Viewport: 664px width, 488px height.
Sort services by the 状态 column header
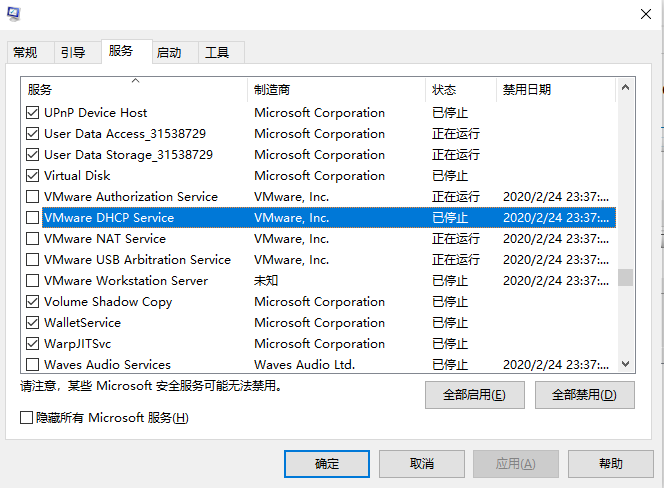[x=460, y=90]
